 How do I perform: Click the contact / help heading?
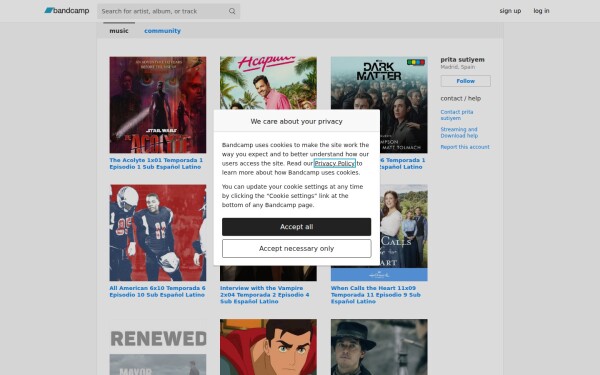[x=460, y=98]
